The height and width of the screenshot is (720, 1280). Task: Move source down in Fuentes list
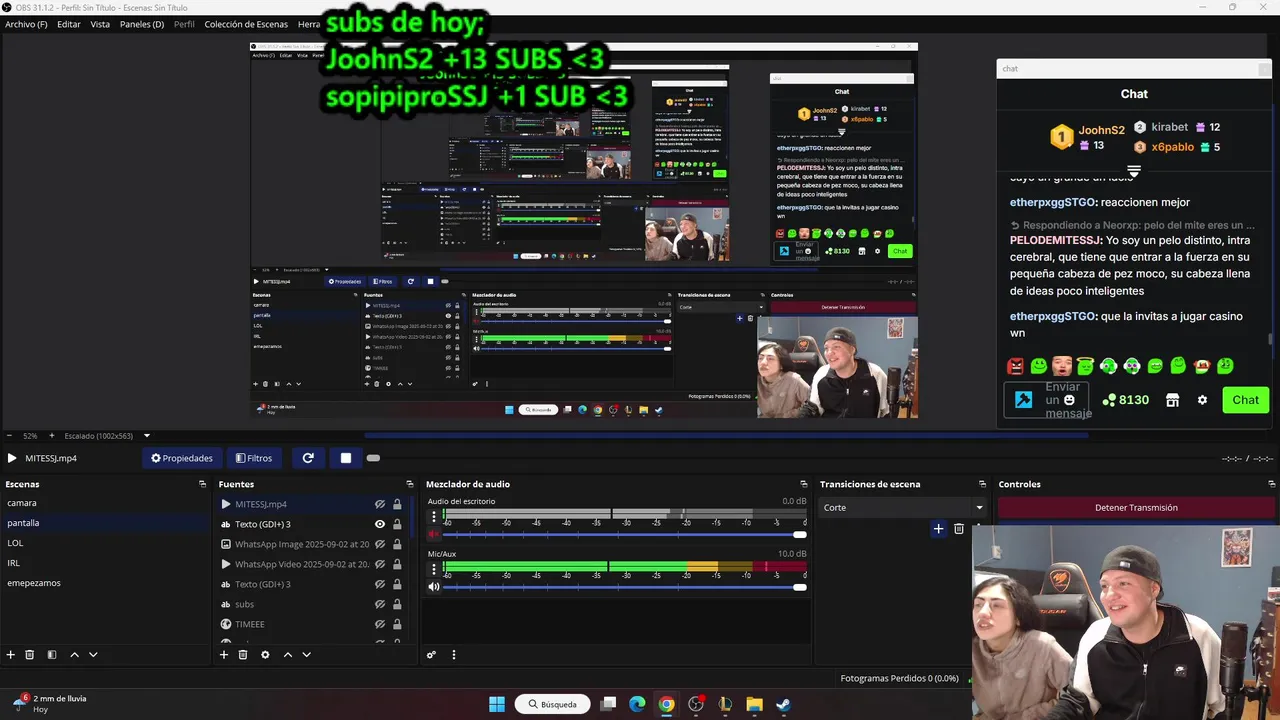306,655
